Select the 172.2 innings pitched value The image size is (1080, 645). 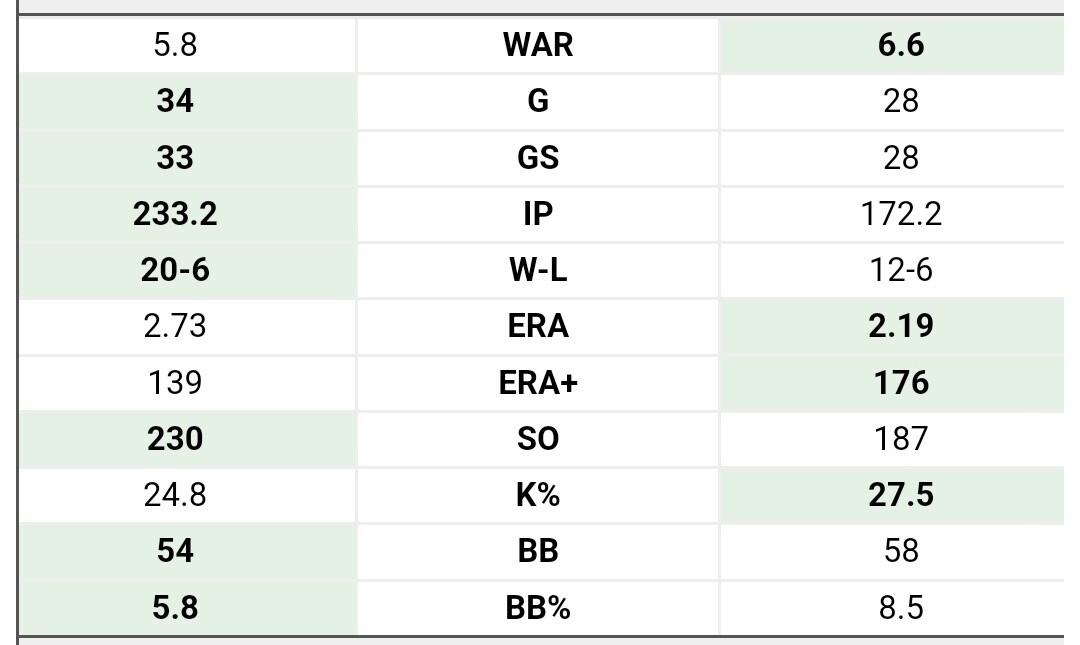[901, 214]
